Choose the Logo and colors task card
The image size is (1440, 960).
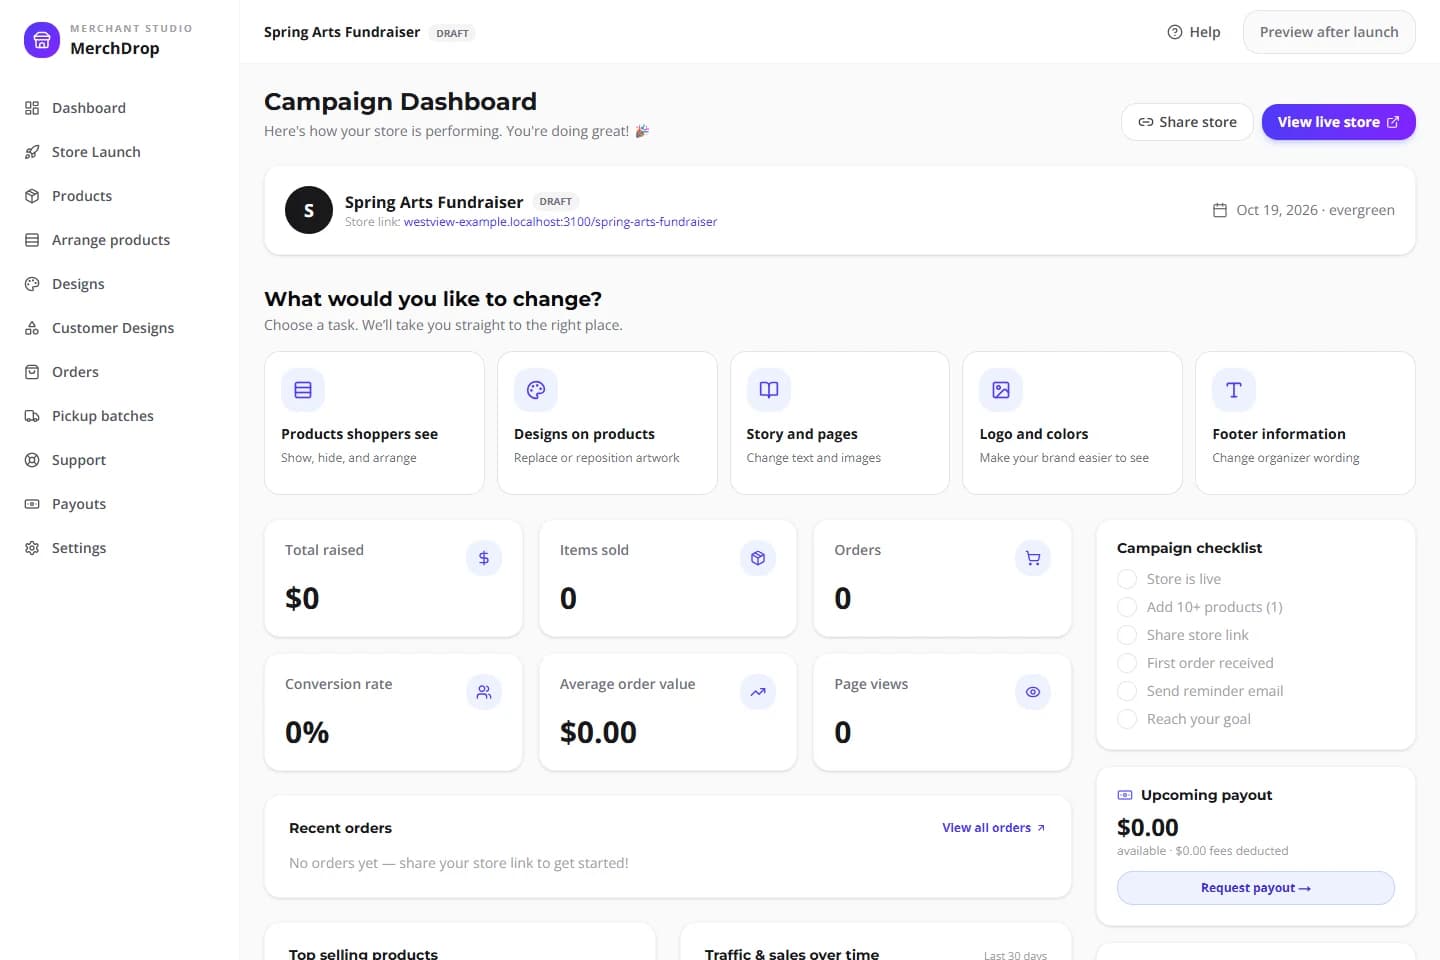coord(1072,423)
